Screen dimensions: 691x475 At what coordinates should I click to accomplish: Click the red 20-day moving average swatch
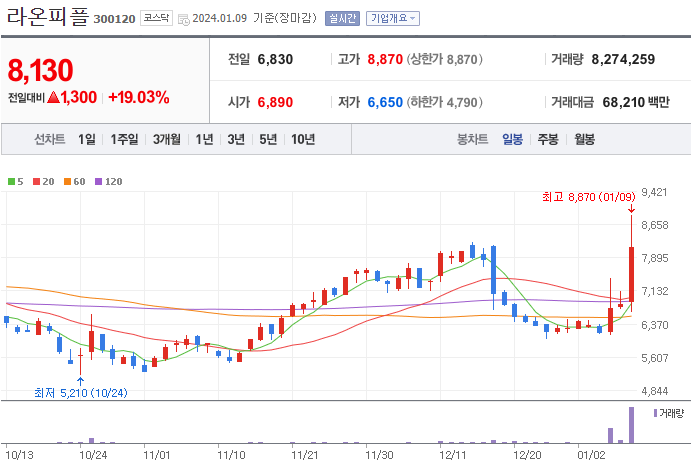[37, 182]
